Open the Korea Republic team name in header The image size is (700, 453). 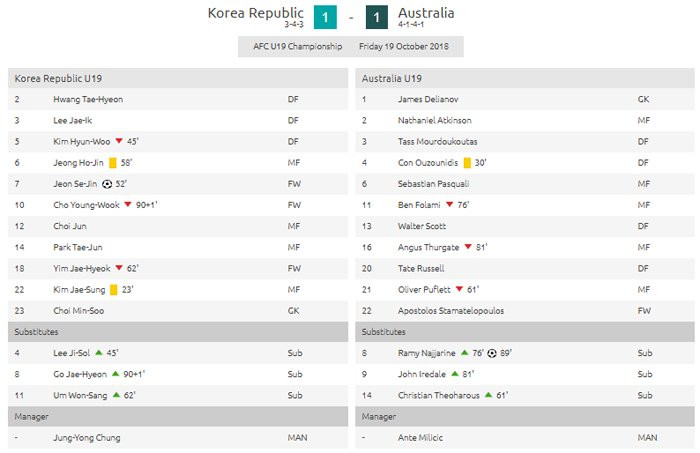(x=255, y=13)
